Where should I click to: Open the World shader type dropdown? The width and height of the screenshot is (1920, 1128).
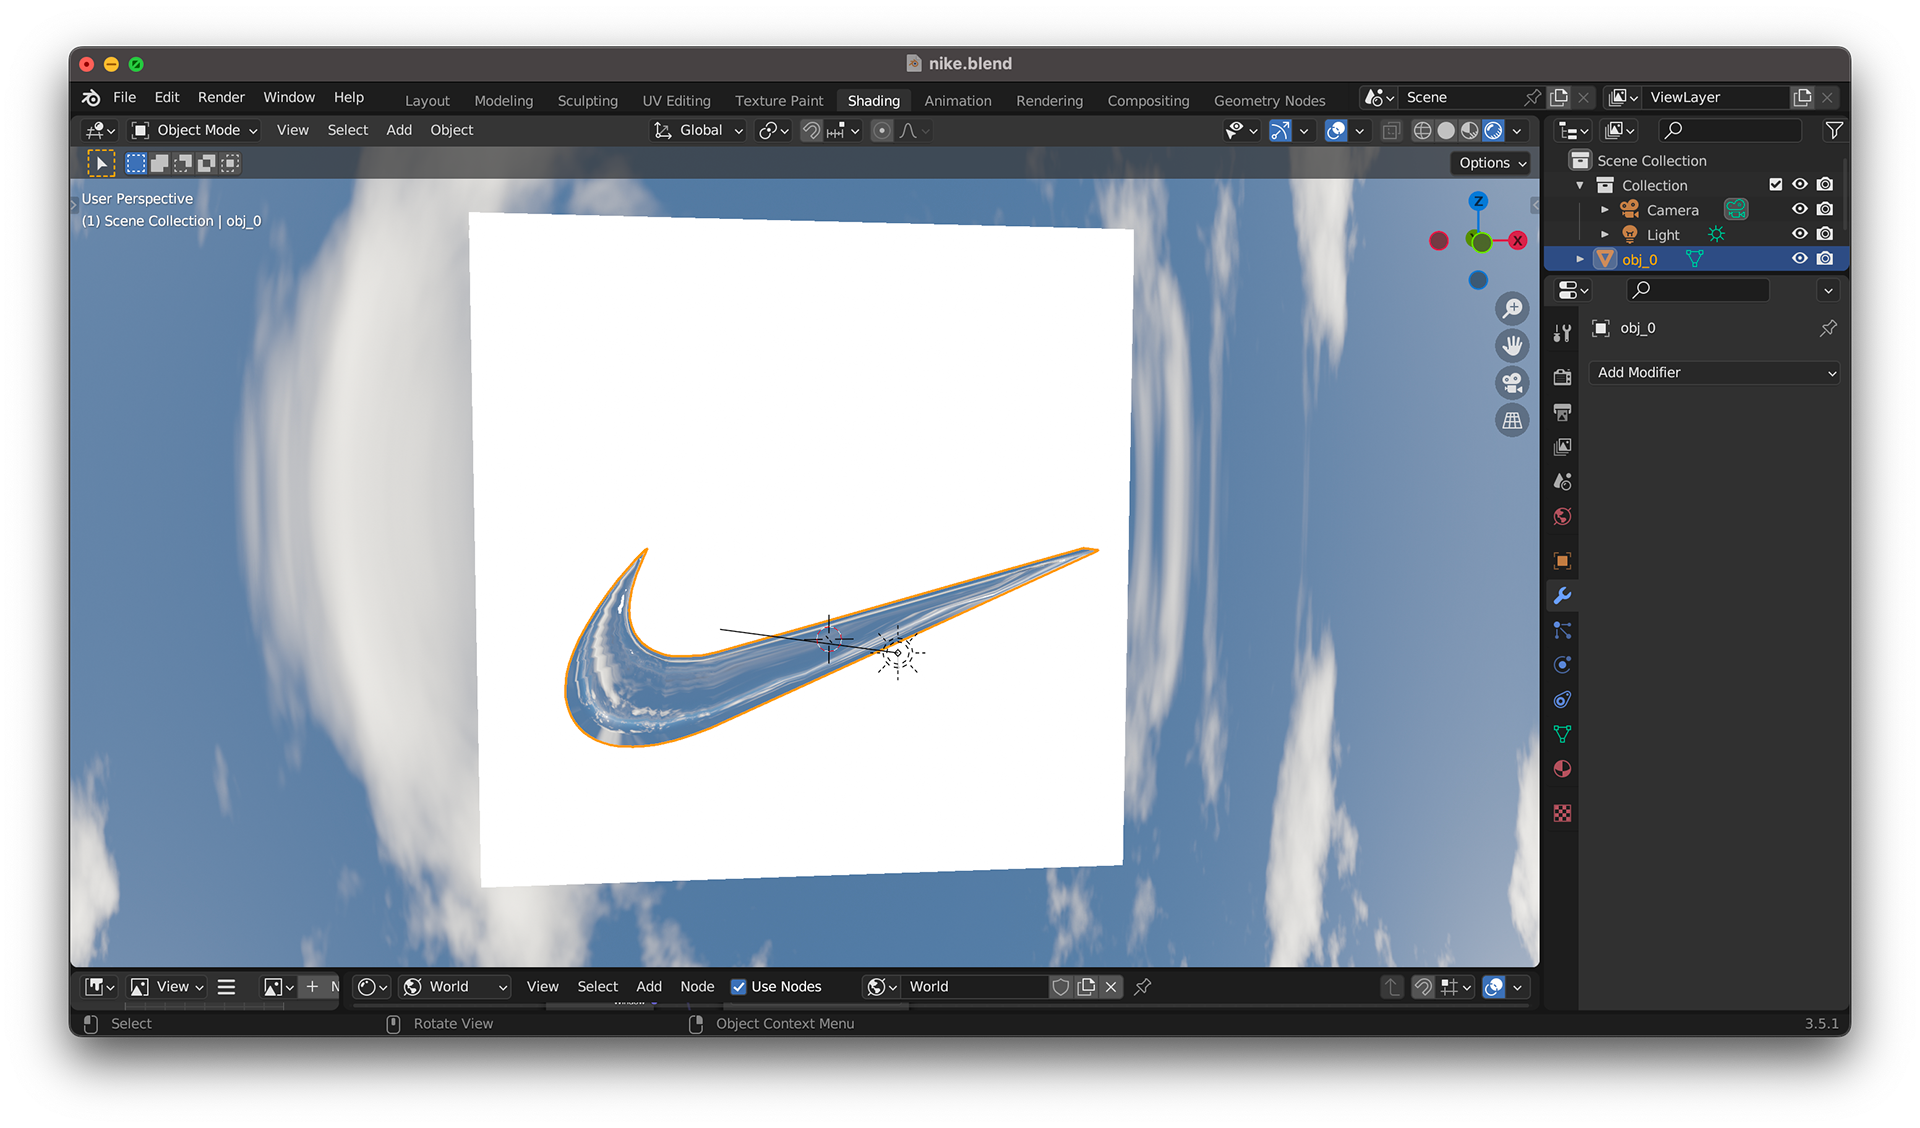coord(455,987)
